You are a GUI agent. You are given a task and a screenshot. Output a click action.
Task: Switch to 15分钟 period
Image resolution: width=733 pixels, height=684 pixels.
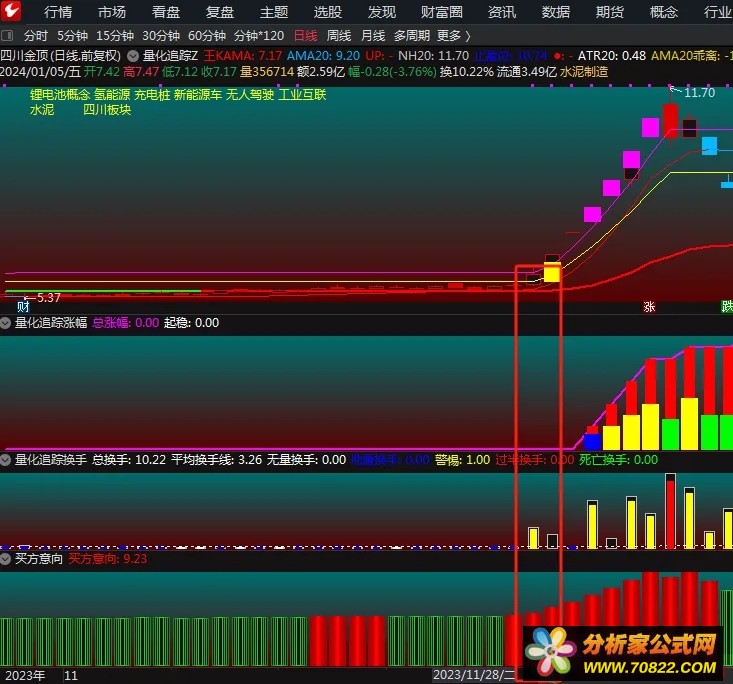[x=115, y=36]
